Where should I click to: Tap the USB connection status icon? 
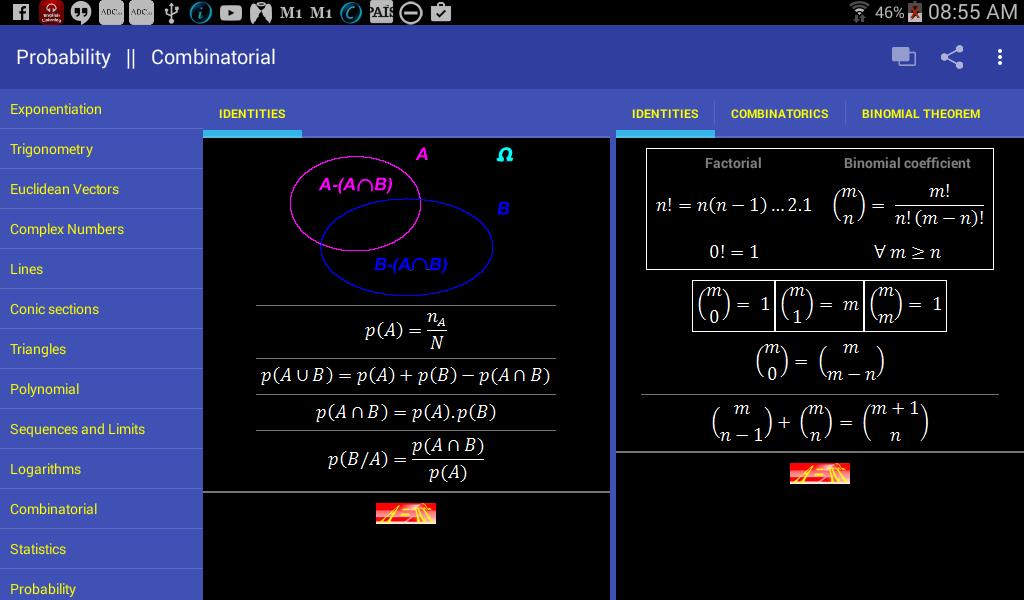(x=171, y=12)
